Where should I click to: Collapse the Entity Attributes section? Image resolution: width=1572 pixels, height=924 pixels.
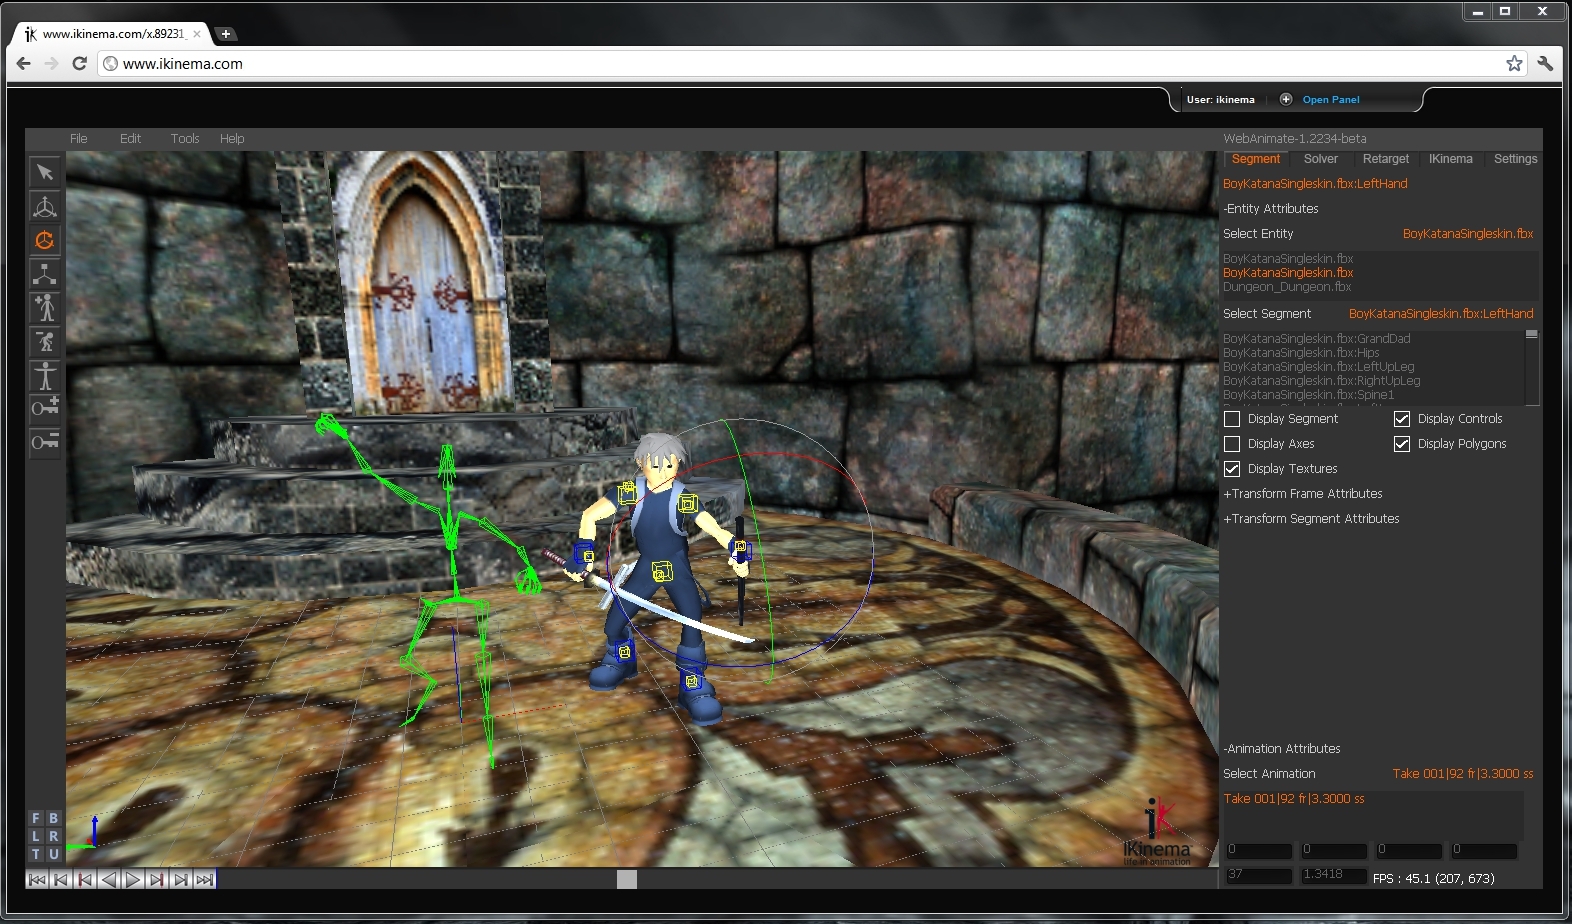(1271, 209)
